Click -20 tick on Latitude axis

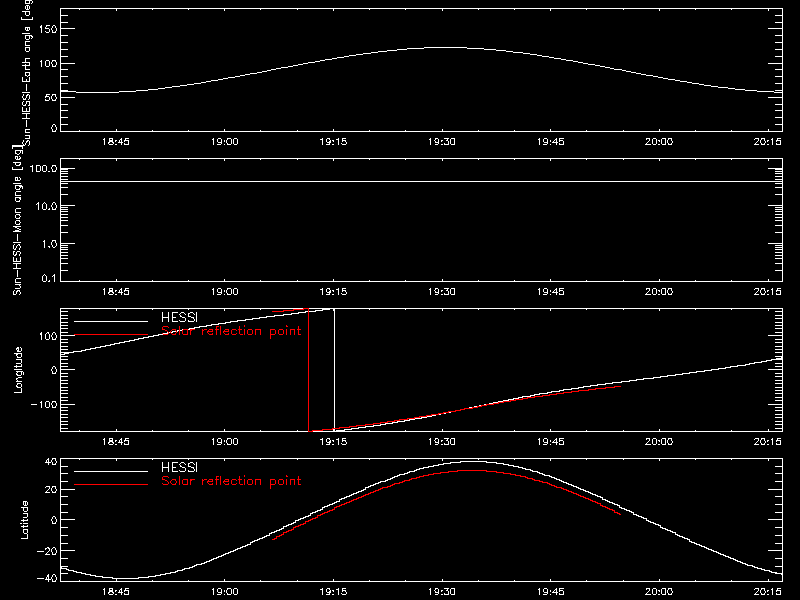click(x=47, y=551)
